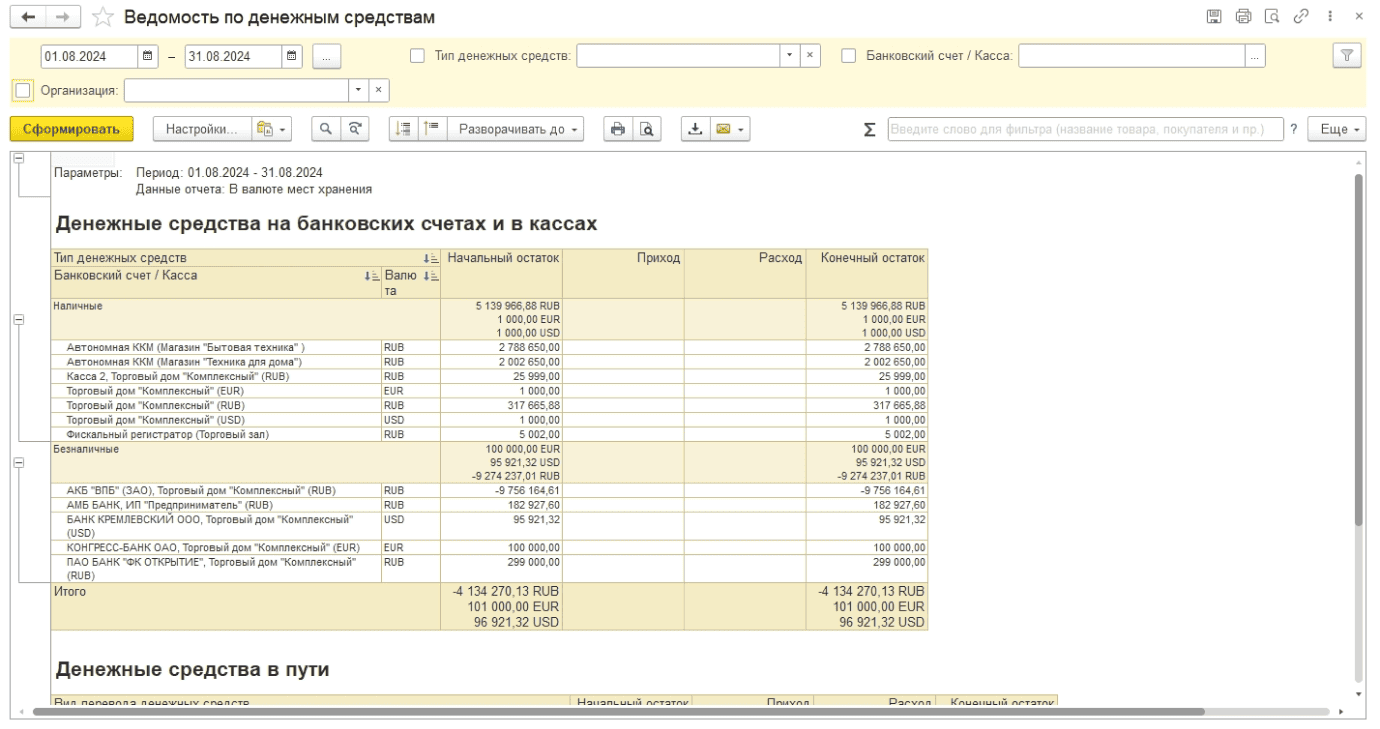Click the save diskette icon in title bar
Image resolution: width=1380 pixels, height=729 pixels.
point(1214,17)
